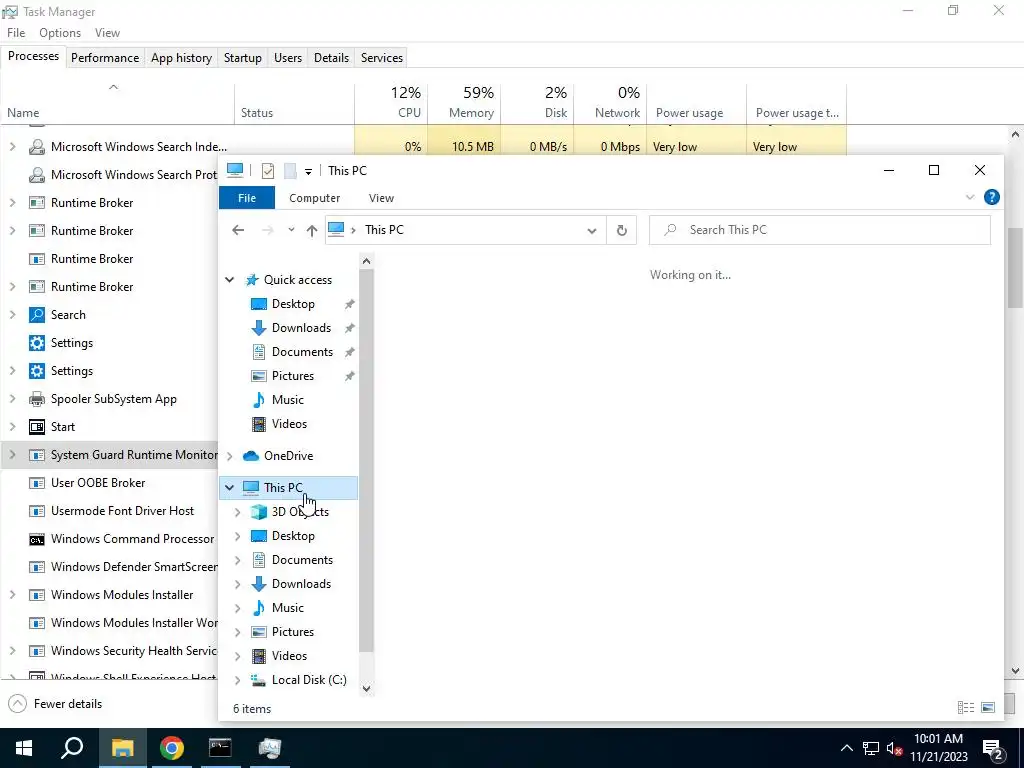This screenshot has width=1024, height=768.
Task: Open the View ribbon tab in File Explorer
Action: point(381,198)
